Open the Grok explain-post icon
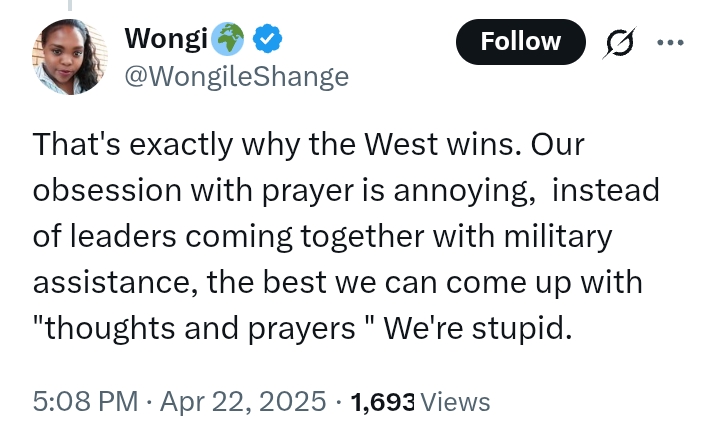 coord(619,43)
